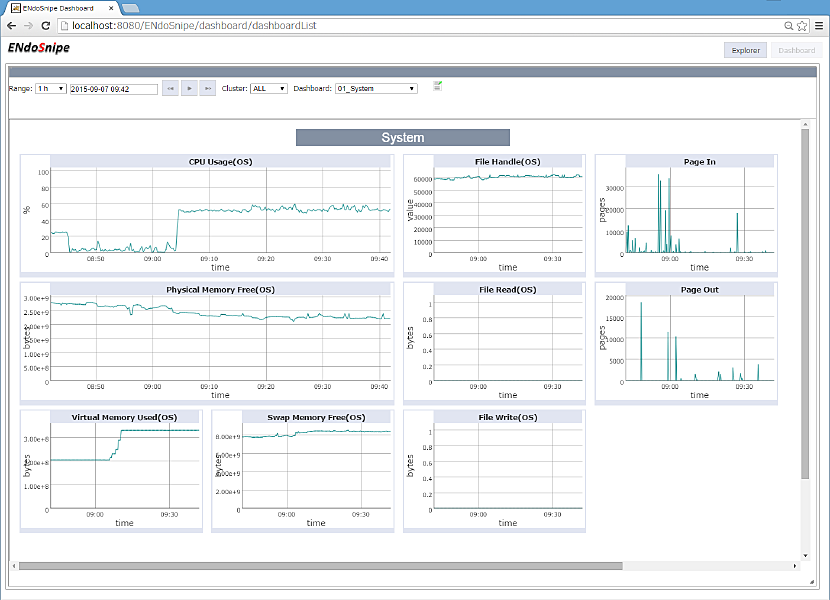Click the Physical Memory Free(OS) chart title
Viewport: 830px width, 600px height.
point(220,290)
